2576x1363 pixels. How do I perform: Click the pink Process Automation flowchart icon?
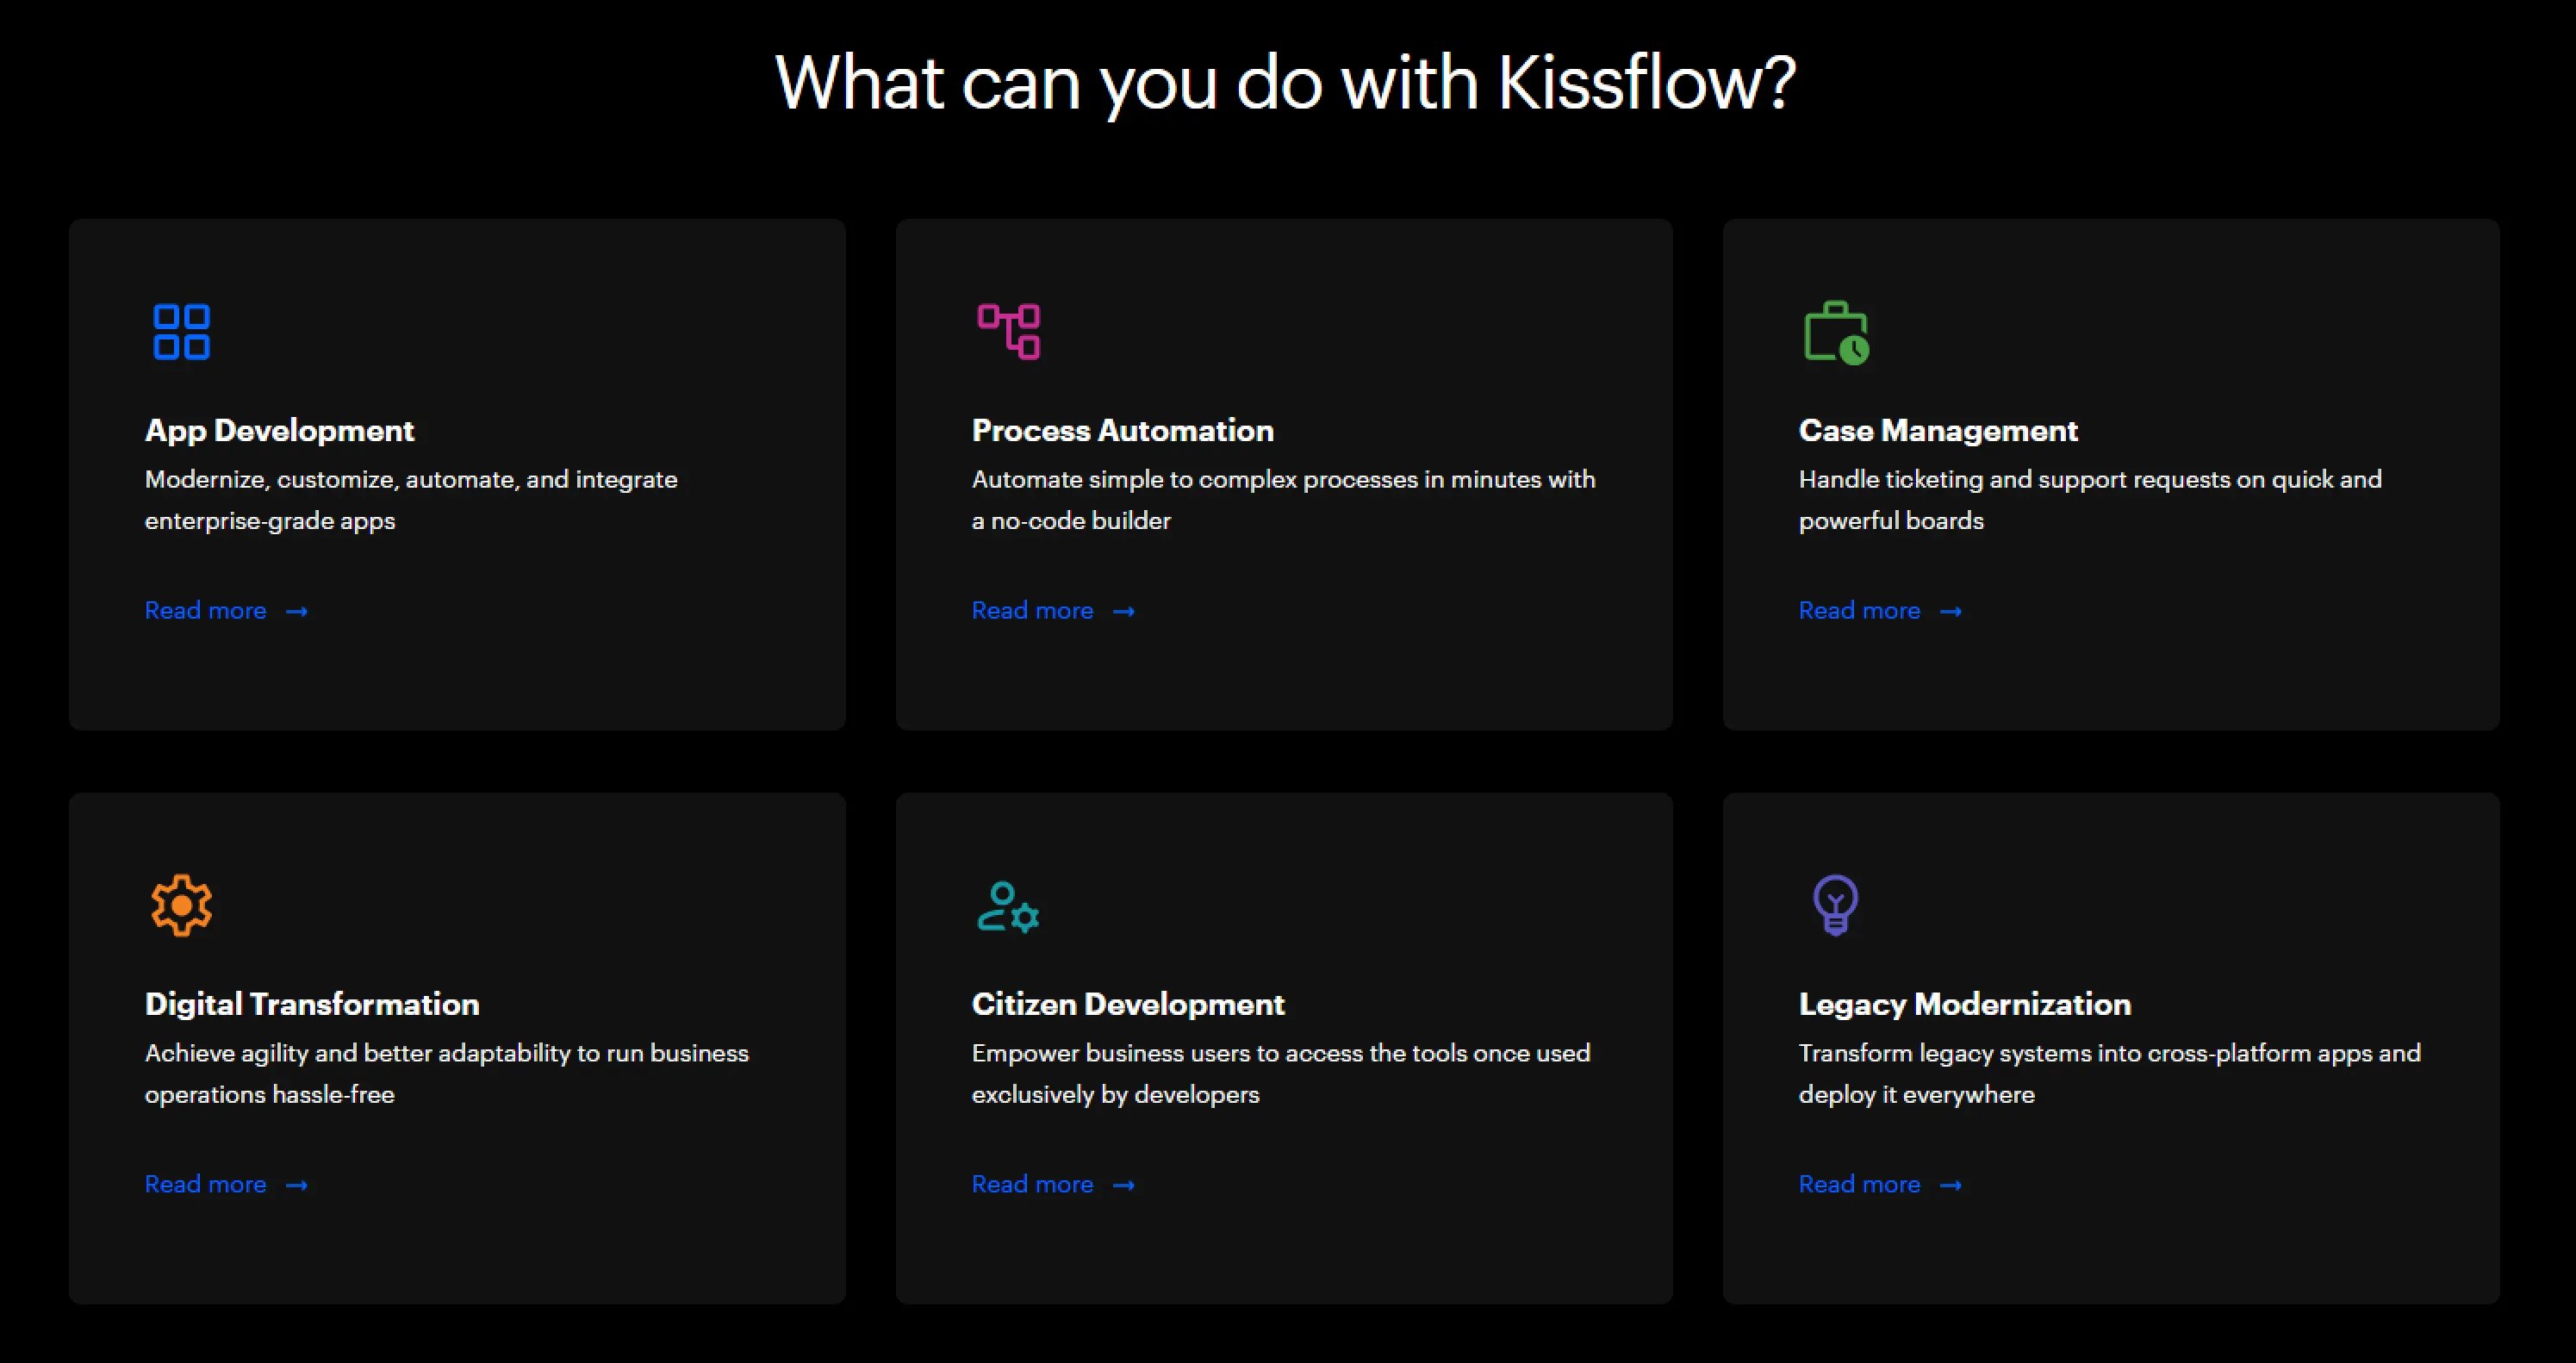point(1007,329)
